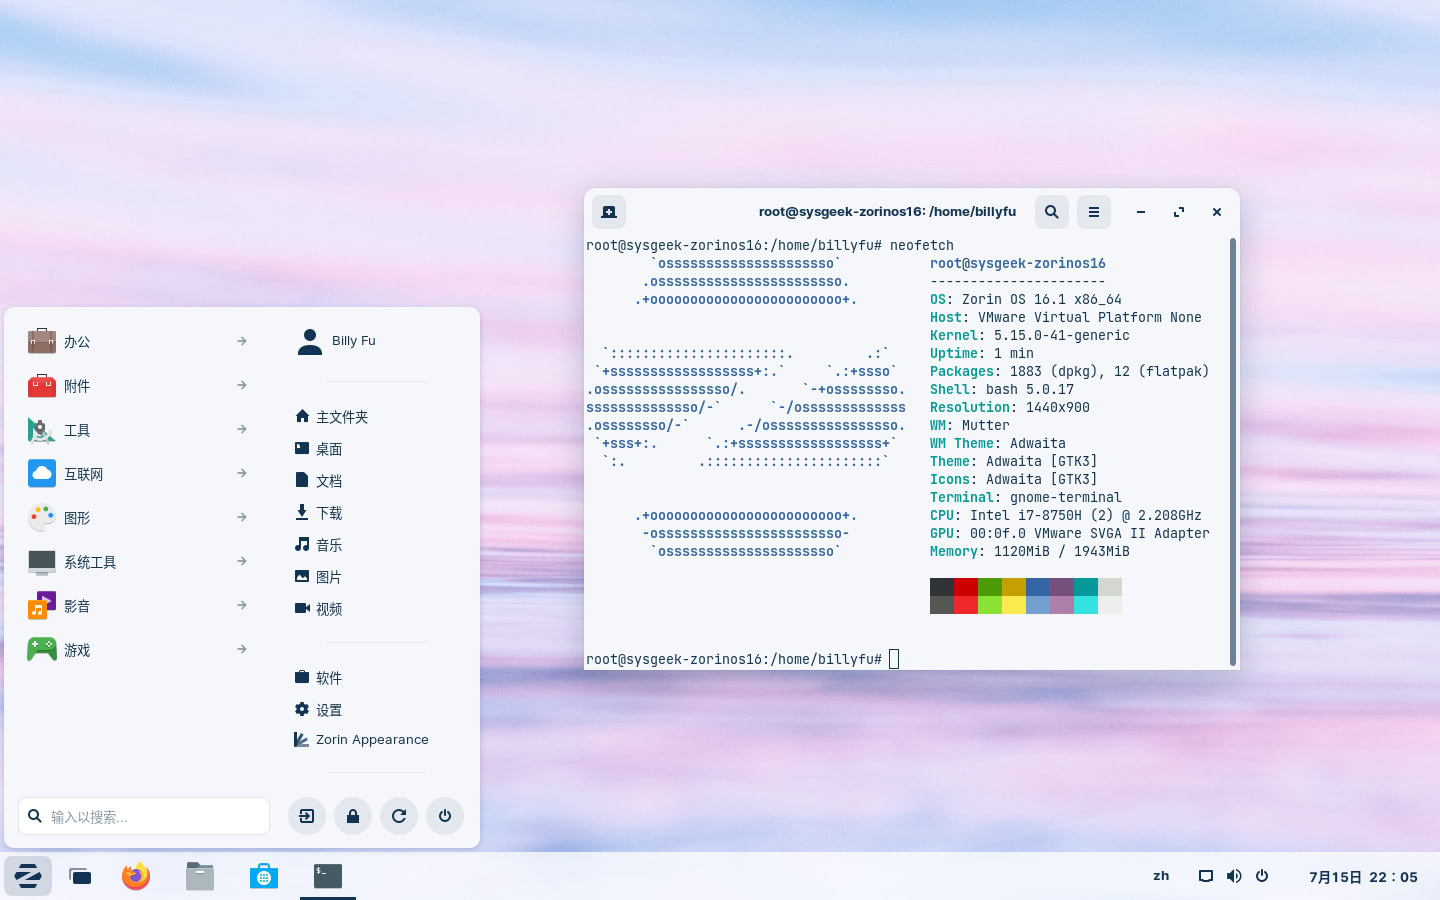Click the terminal vertical scrollbar
This screenshot has width=1440, height=900.
(x=1233, y=452)
